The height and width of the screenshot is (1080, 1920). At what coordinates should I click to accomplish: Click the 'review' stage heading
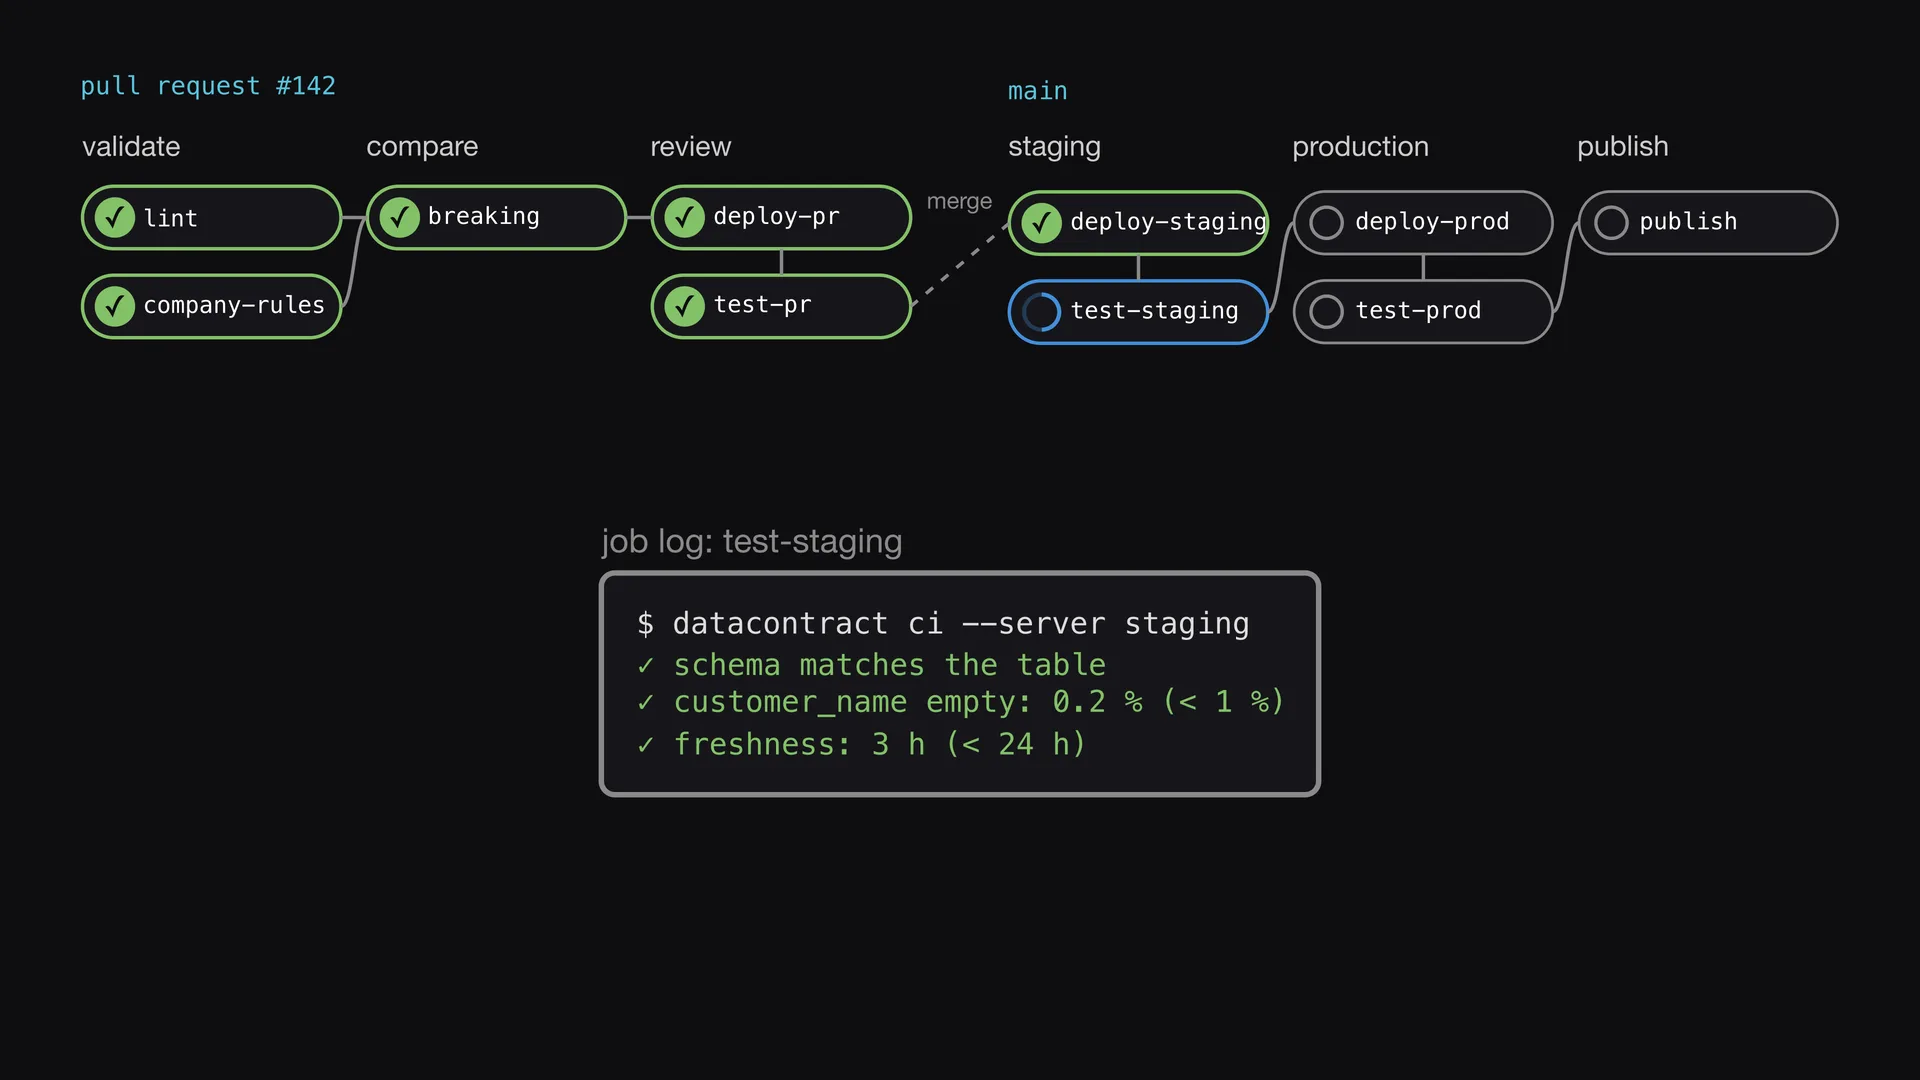tap(691, 147)
